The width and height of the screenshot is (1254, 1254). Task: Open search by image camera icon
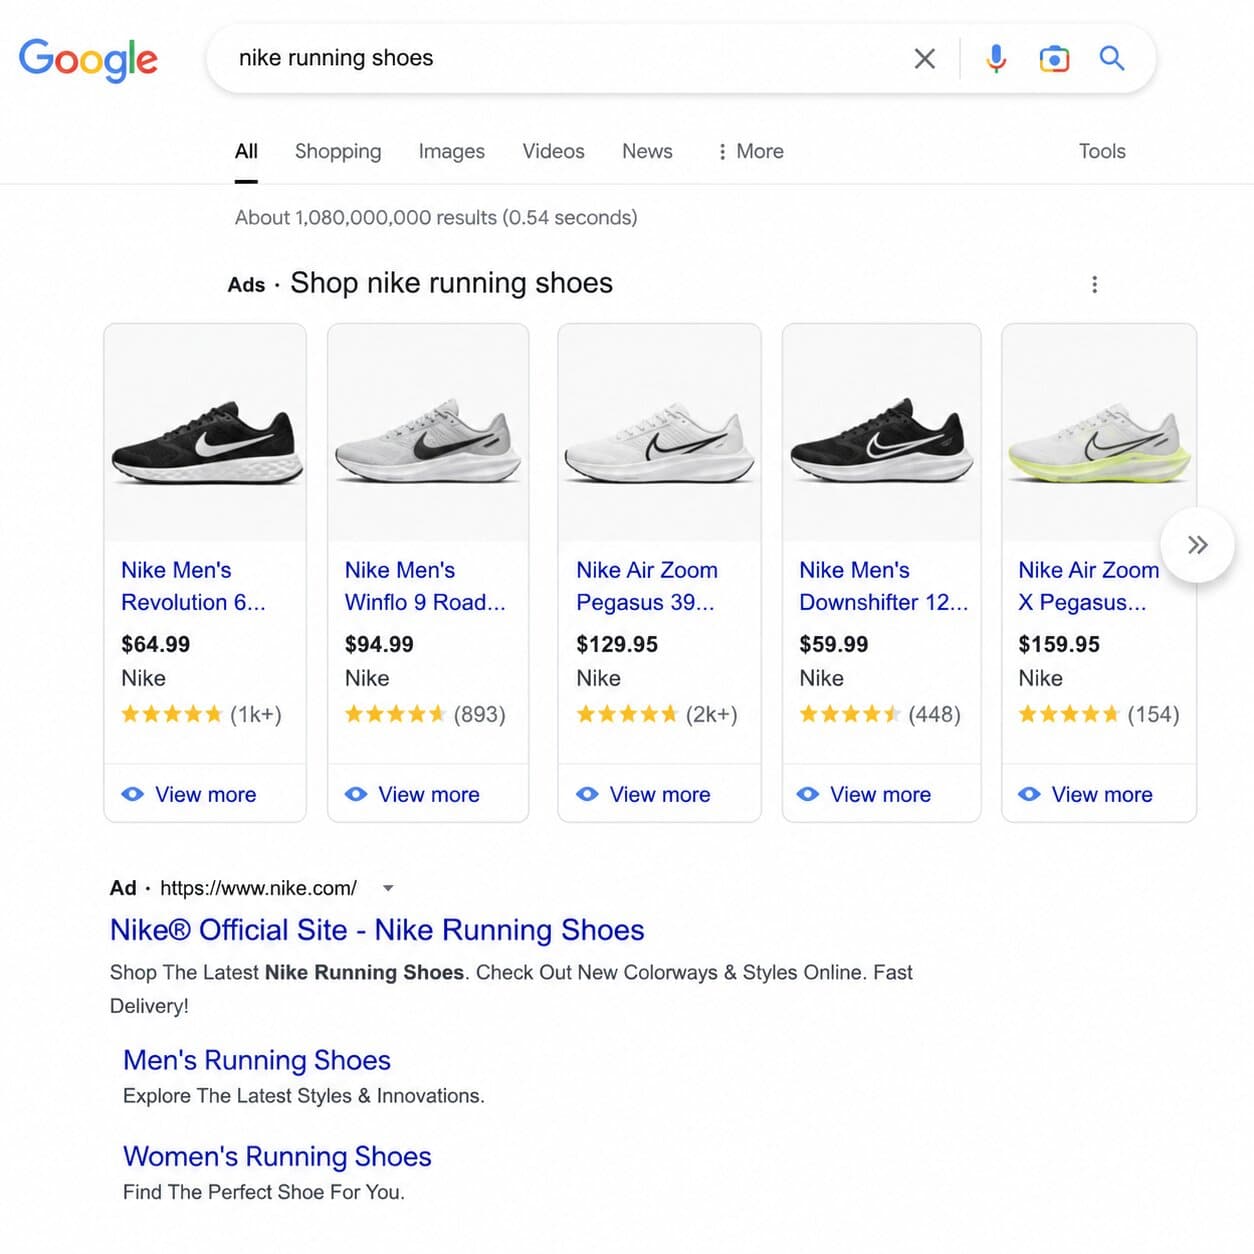point(1054,59)
